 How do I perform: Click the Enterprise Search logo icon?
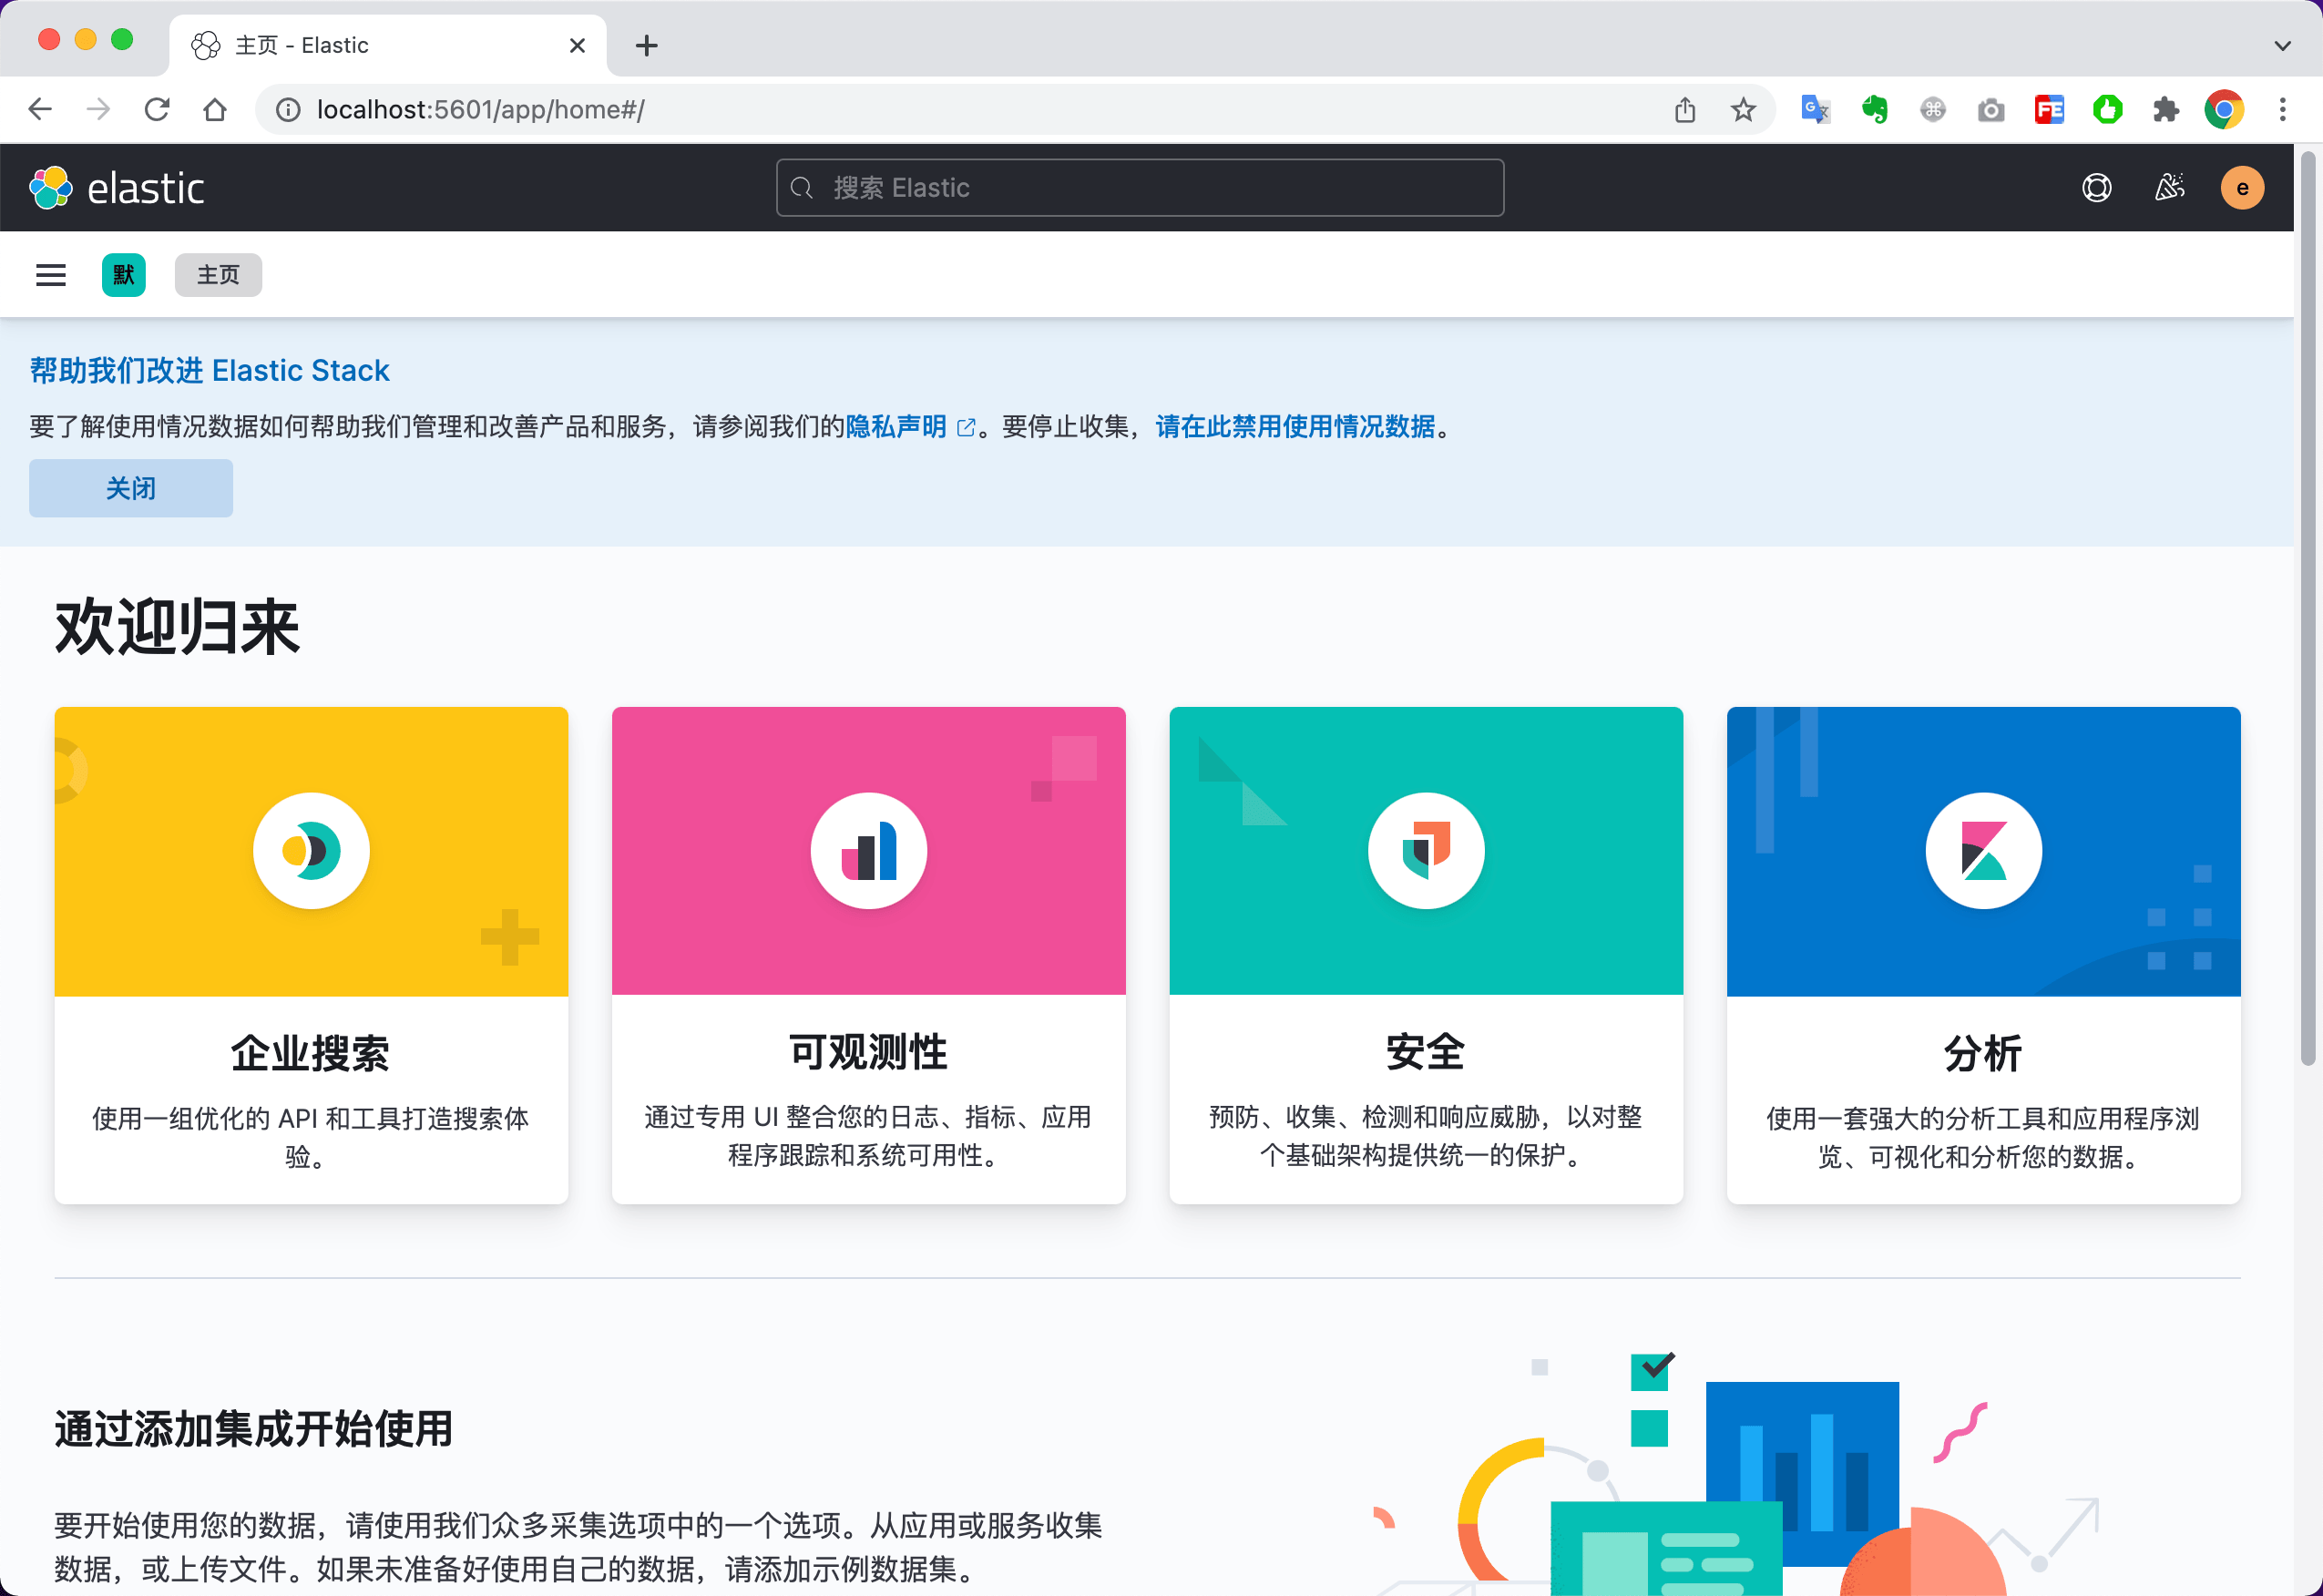pos(311,851)
